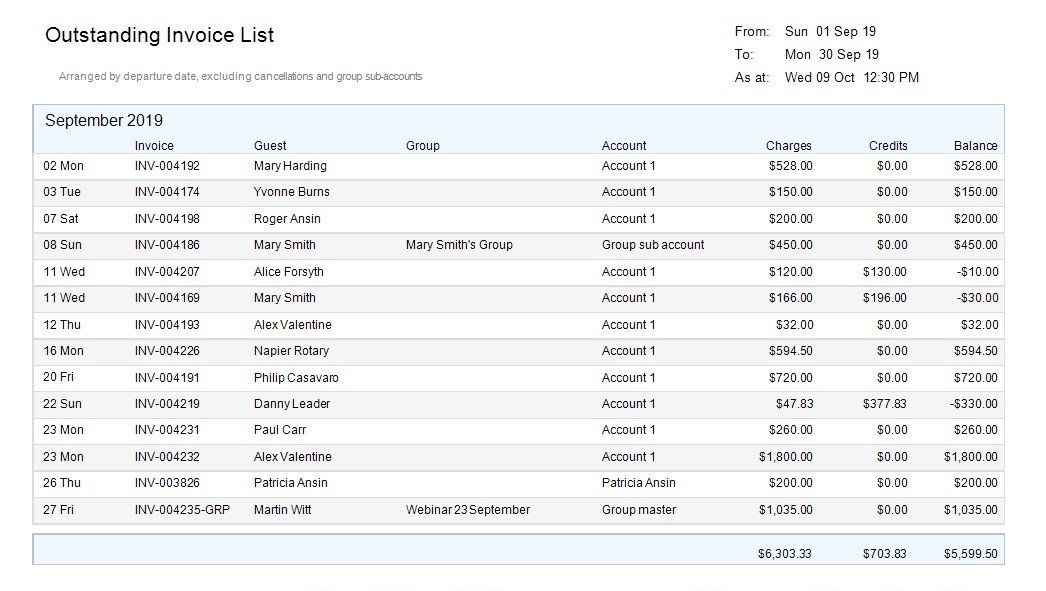Click the 22 Sun departure date

(x=63, y=404)
